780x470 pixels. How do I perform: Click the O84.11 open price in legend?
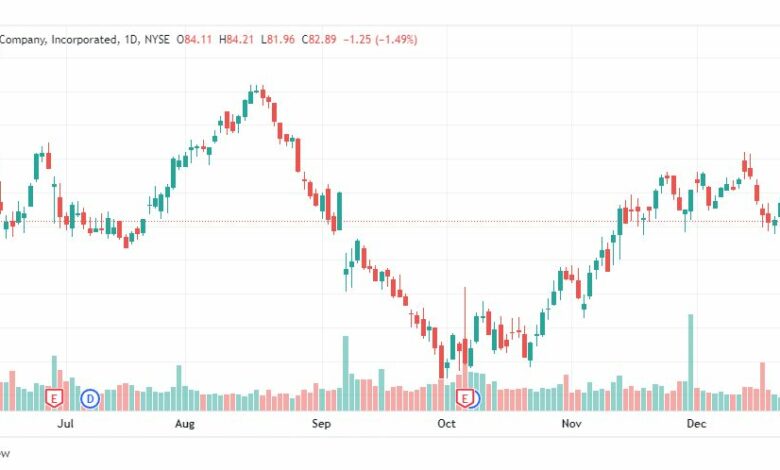[x=194, y=39]
